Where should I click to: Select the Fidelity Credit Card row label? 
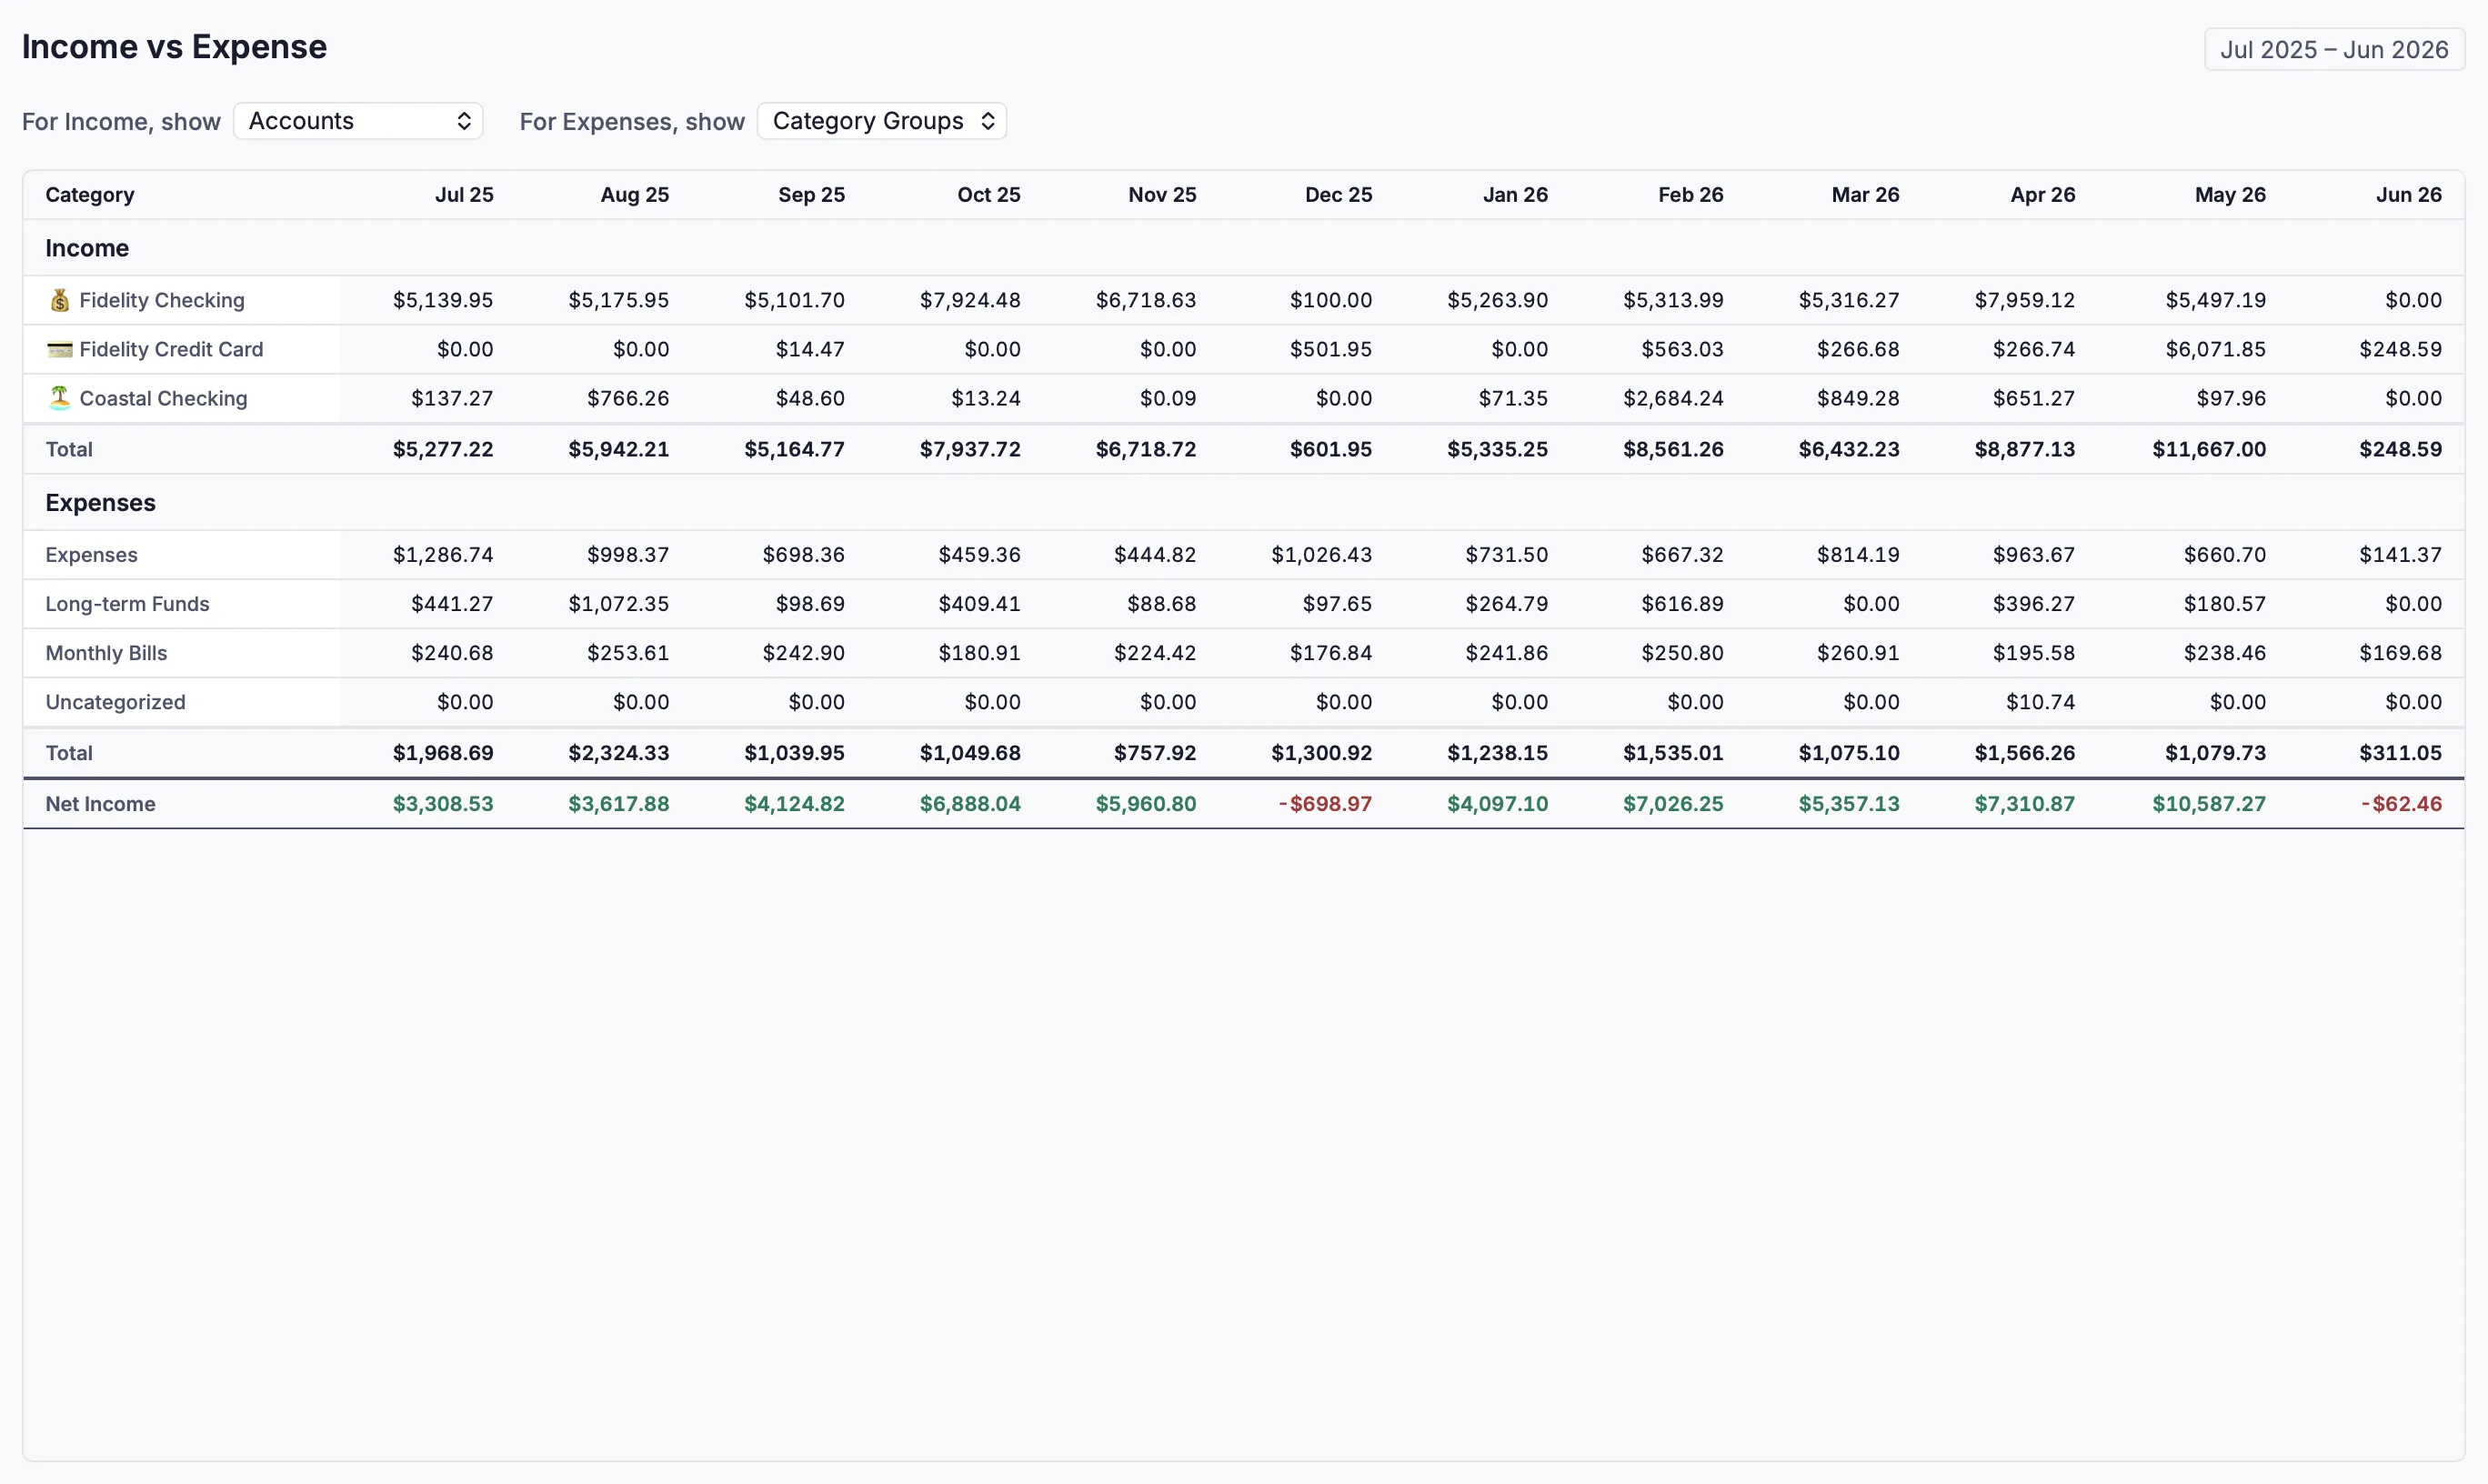point(171,349)
